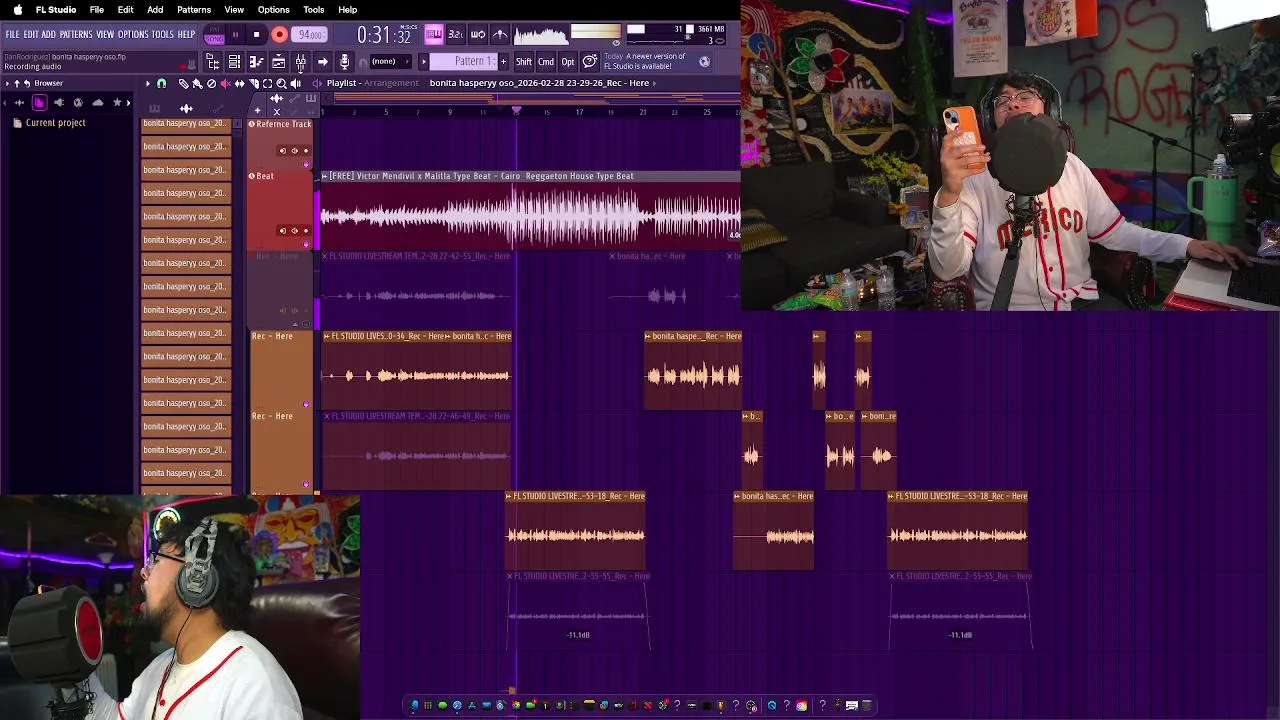Pause with the transport pause button
The width and height of the screenshot is (1280, 720).
click(x=235, y=35)
